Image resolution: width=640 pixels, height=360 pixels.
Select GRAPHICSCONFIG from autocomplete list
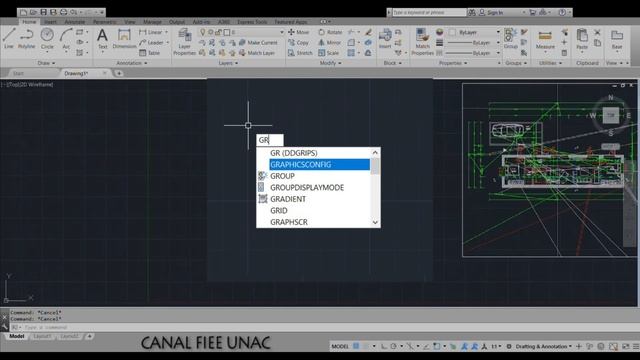pyautogui.click(x=320, y=164)
